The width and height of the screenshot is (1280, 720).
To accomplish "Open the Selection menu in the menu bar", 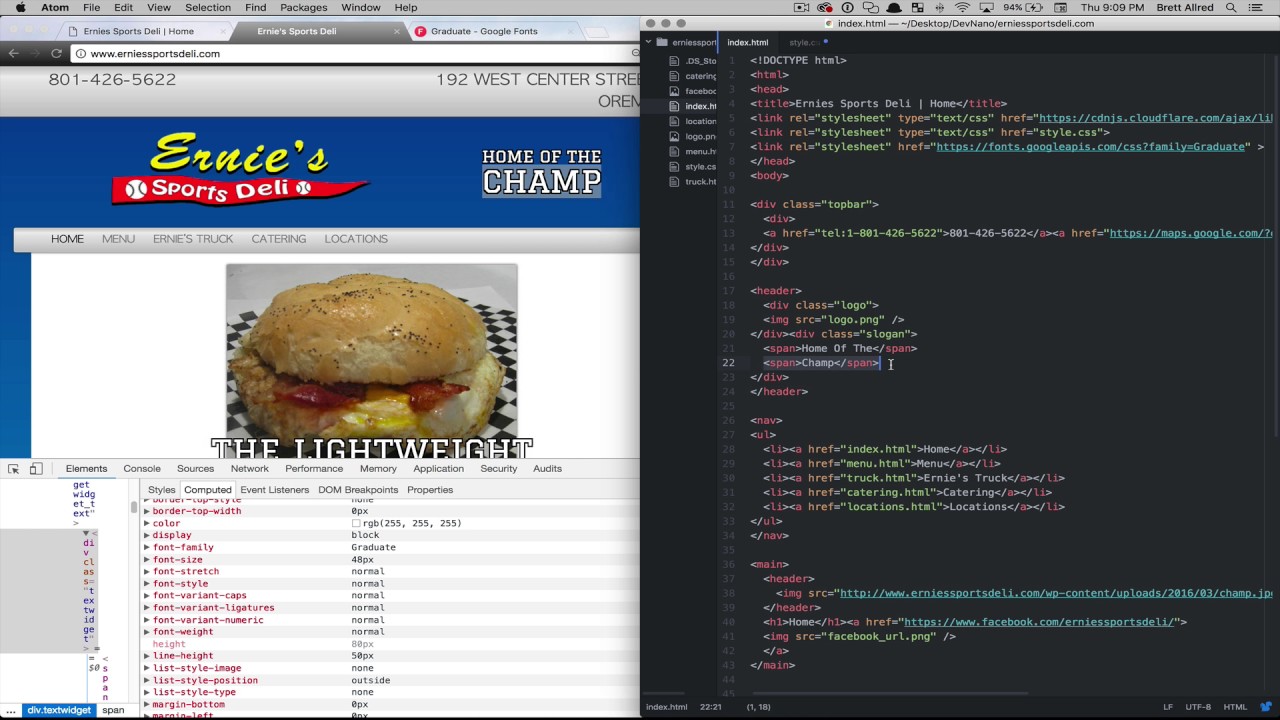I will point(208,8).
